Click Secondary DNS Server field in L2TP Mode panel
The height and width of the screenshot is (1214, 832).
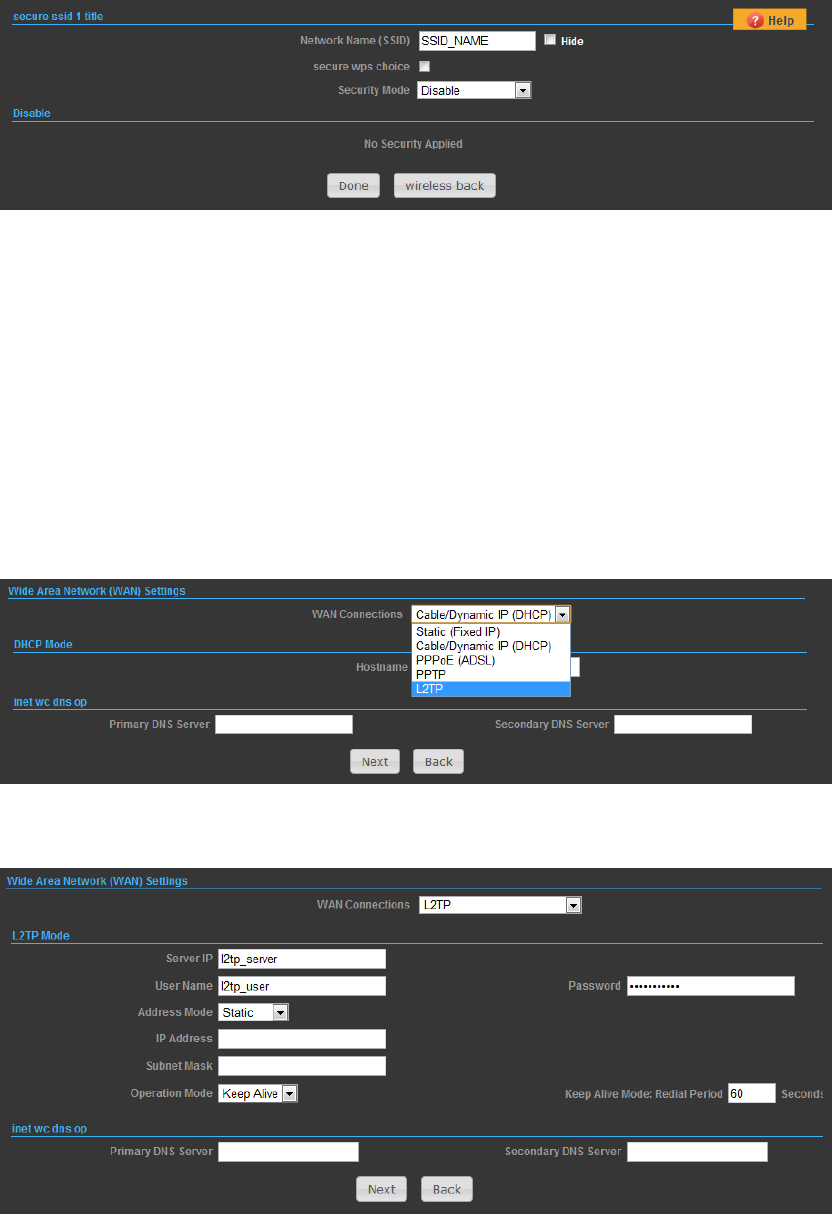tap(697, 1152)
